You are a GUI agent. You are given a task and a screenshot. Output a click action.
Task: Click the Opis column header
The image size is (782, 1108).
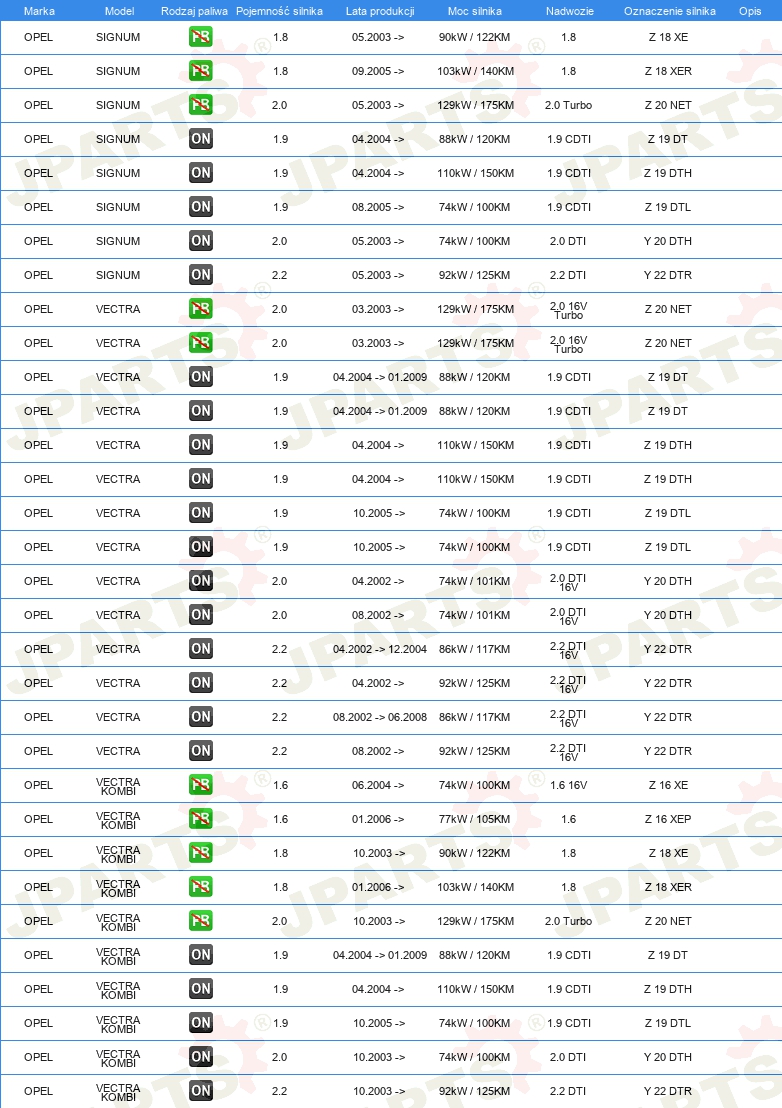[750, 11]
